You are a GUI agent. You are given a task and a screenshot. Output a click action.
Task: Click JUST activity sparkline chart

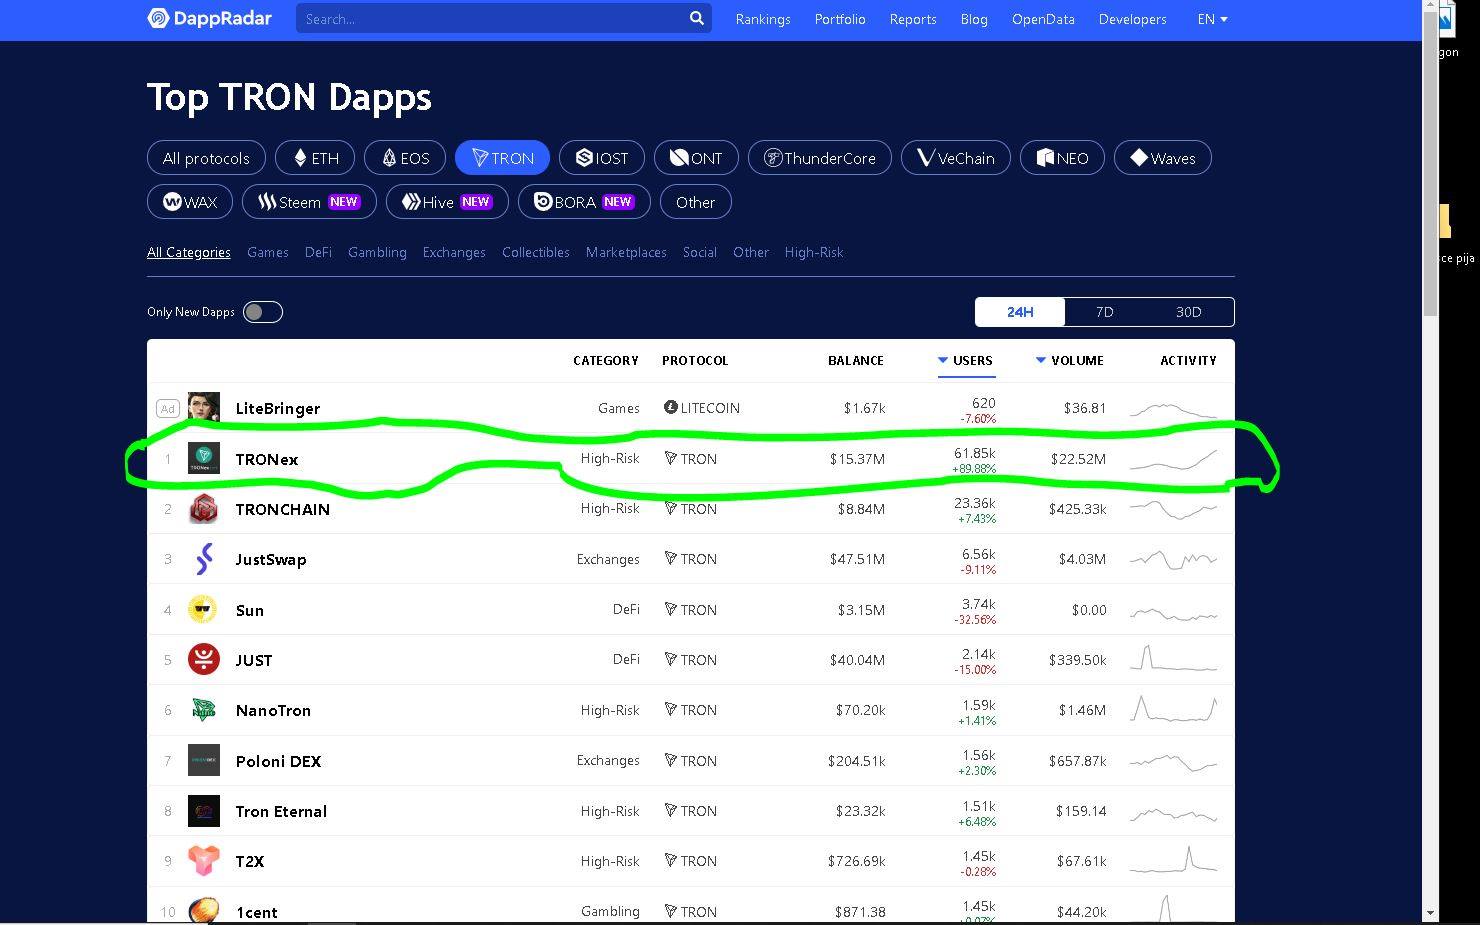pos(1173,659)
